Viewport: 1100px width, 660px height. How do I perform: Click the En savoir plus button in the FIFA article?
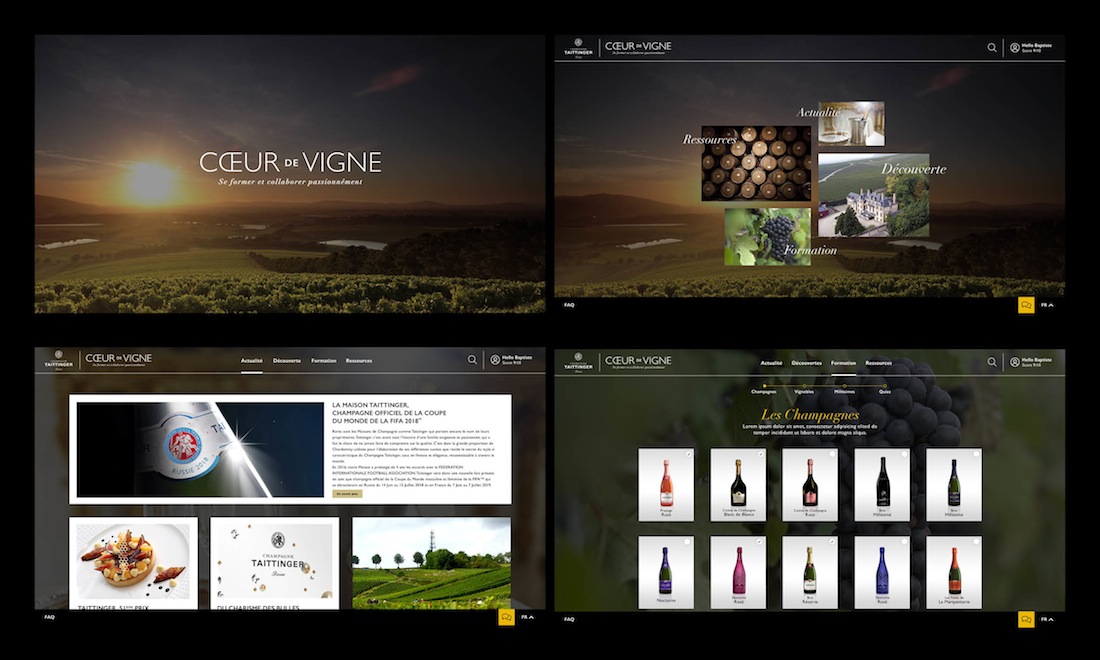[347, 494]
